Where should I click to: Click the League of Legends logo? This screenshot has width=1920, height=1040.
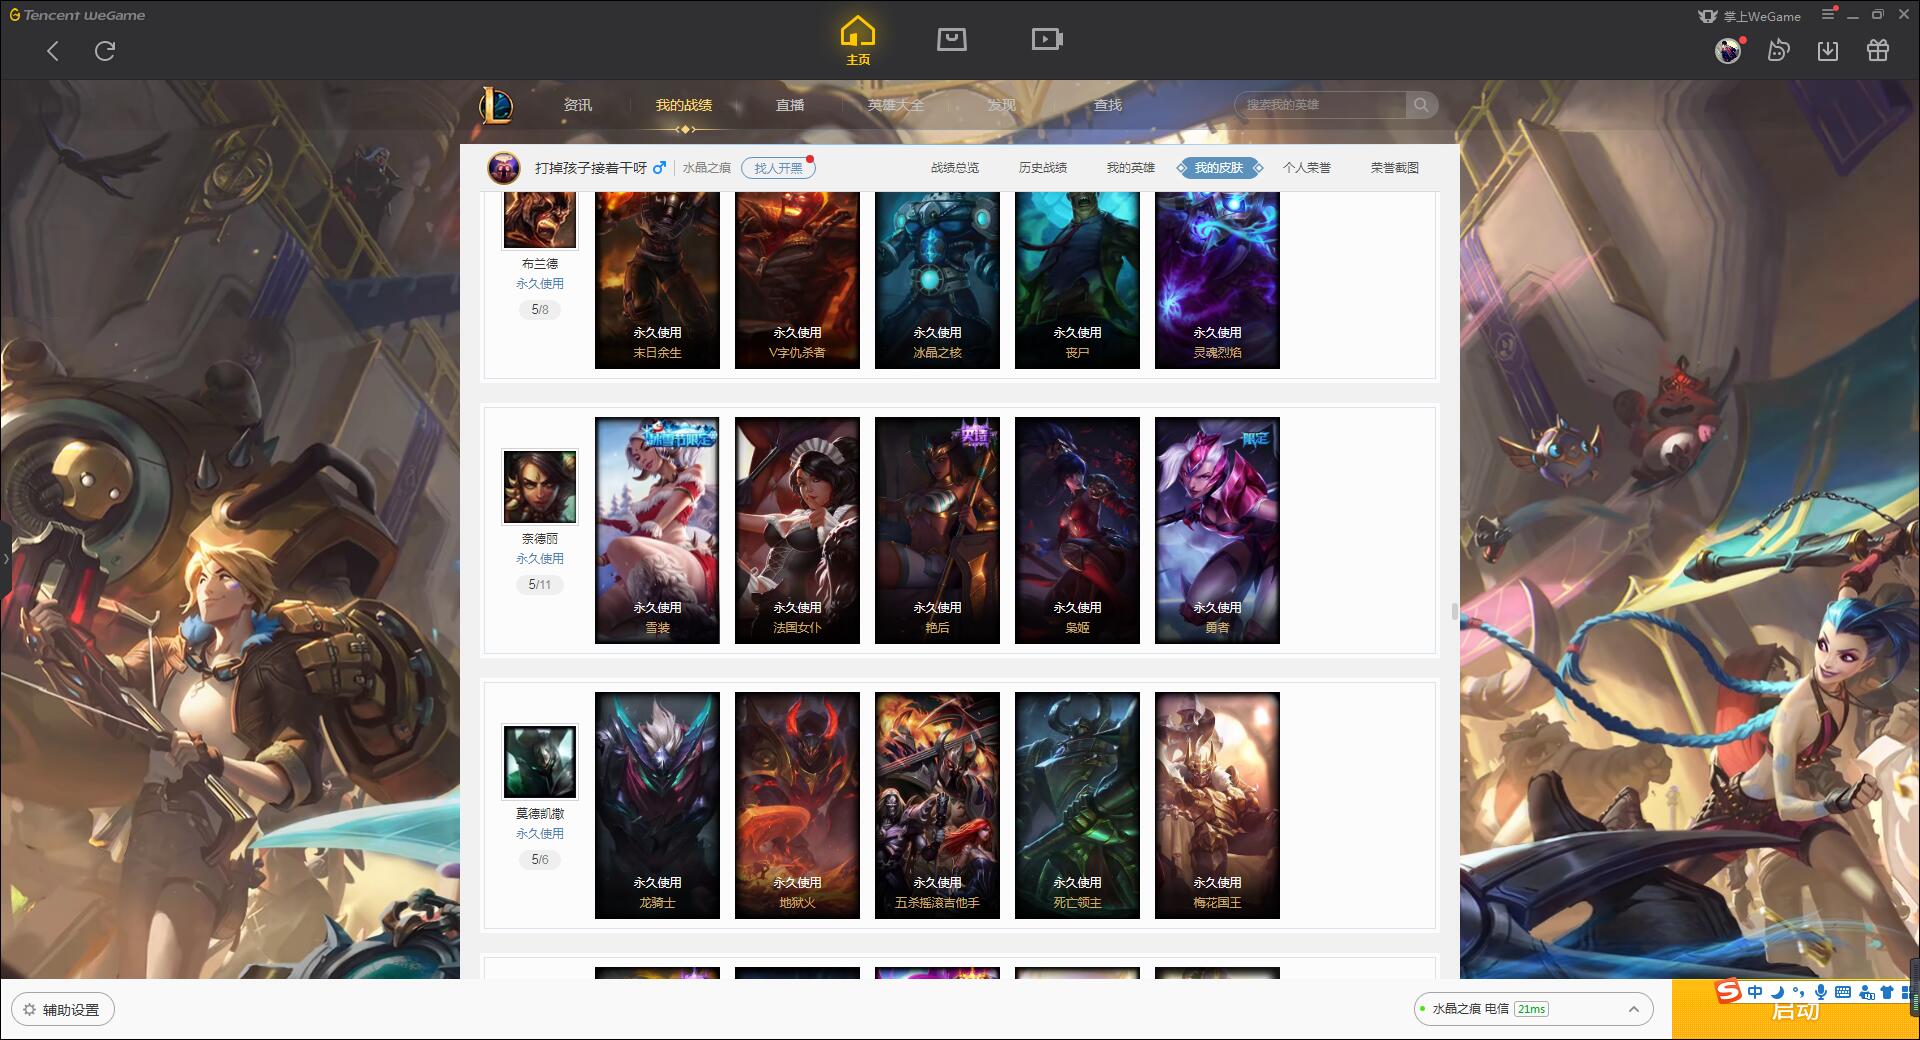pos(496,105)
